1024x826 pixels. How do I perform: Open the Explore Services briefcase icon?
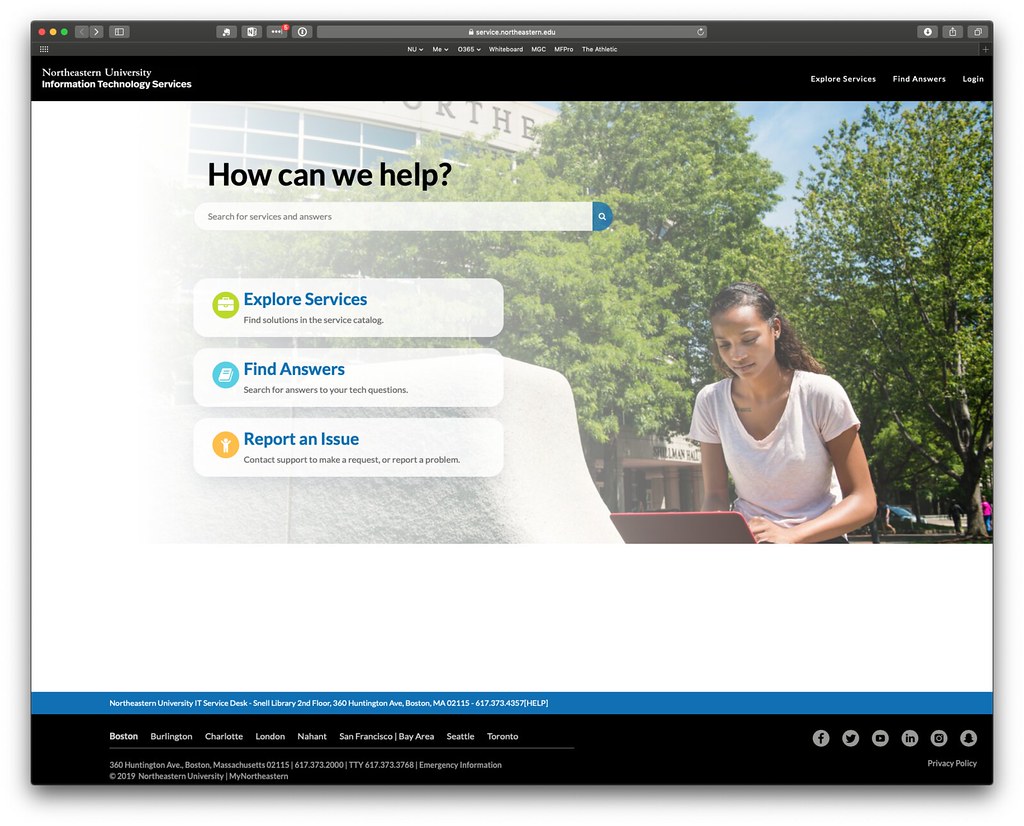pyautogui.click(x=224, y=305)
